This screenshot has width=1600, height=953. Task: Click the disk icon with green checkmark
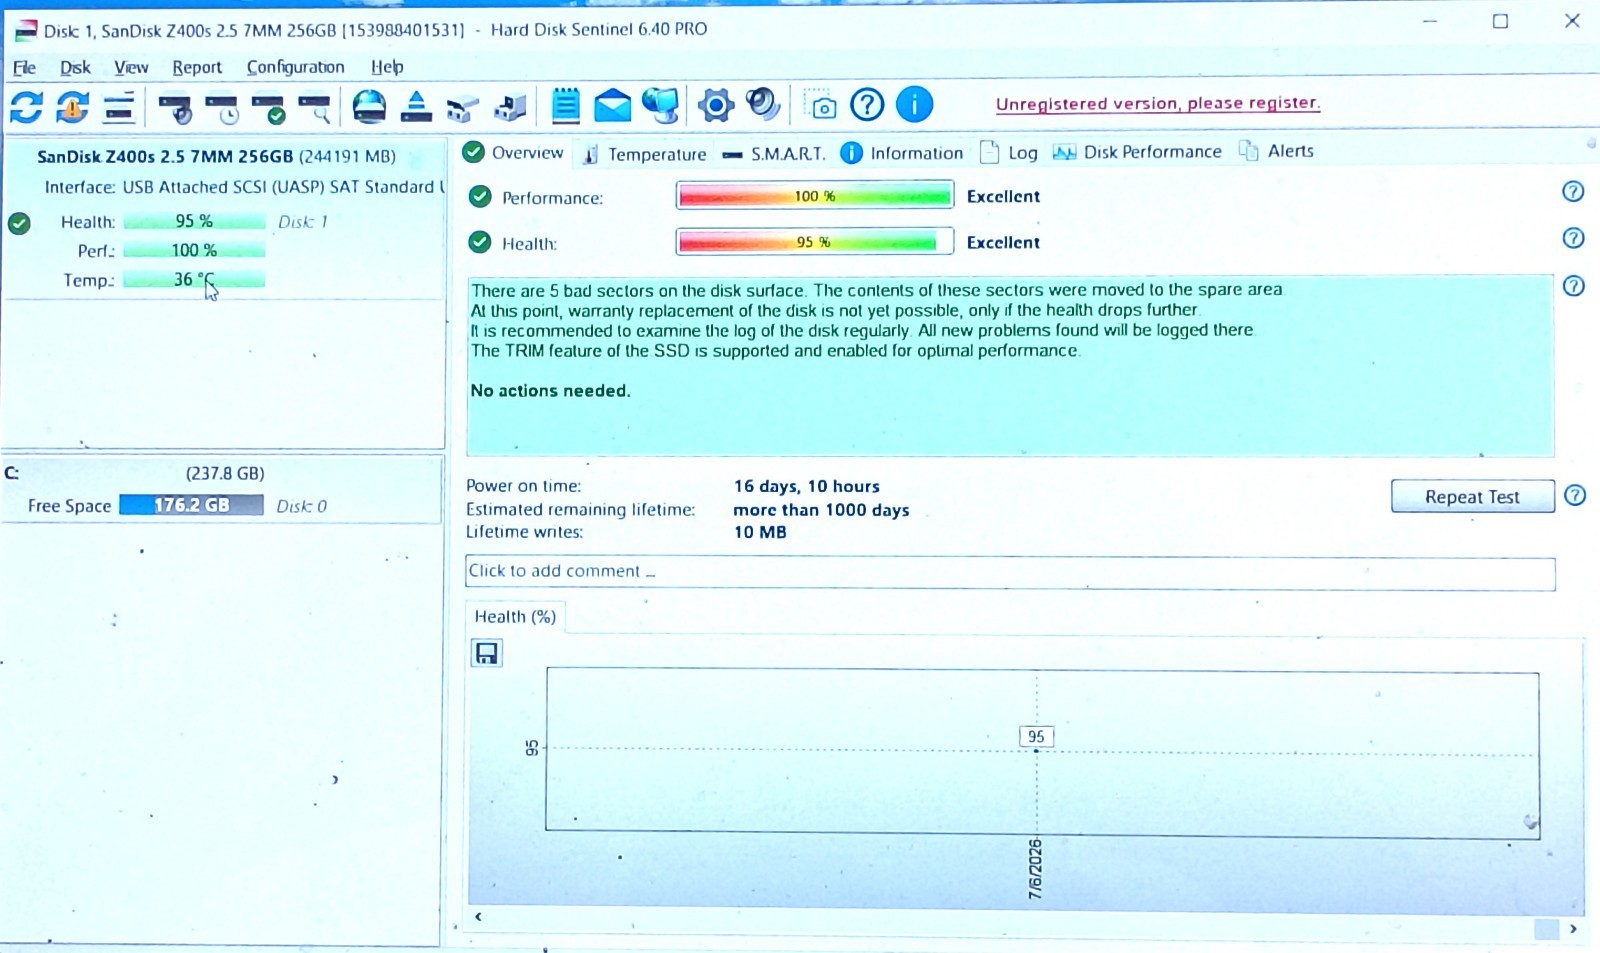point(268,107)
